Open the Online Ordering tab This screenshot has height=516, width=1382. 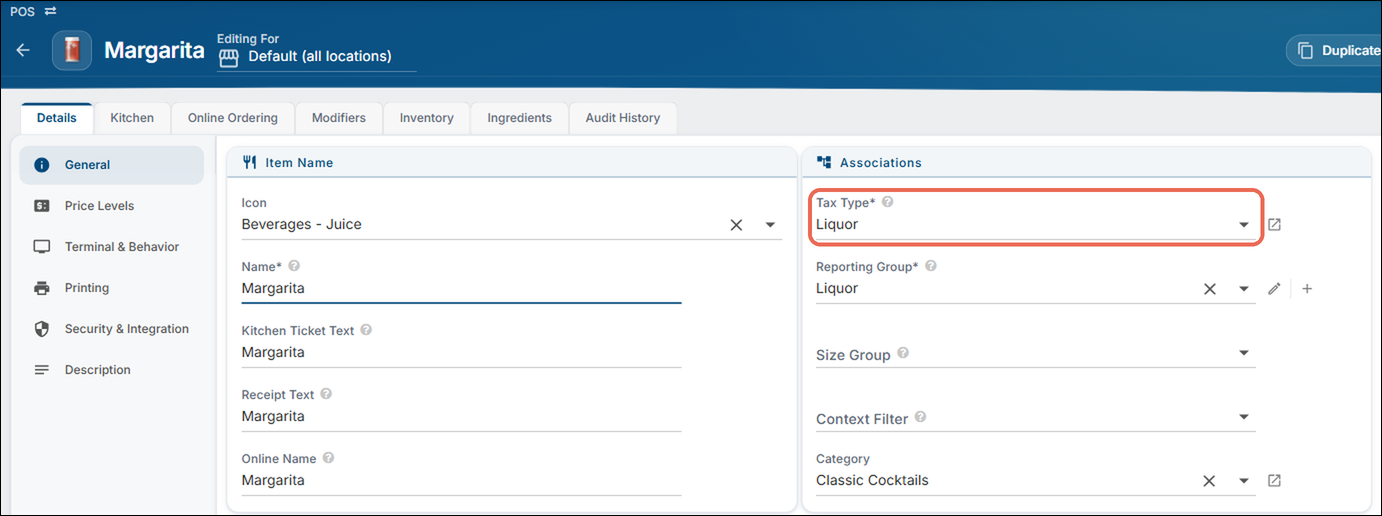(x=233, y=118)
